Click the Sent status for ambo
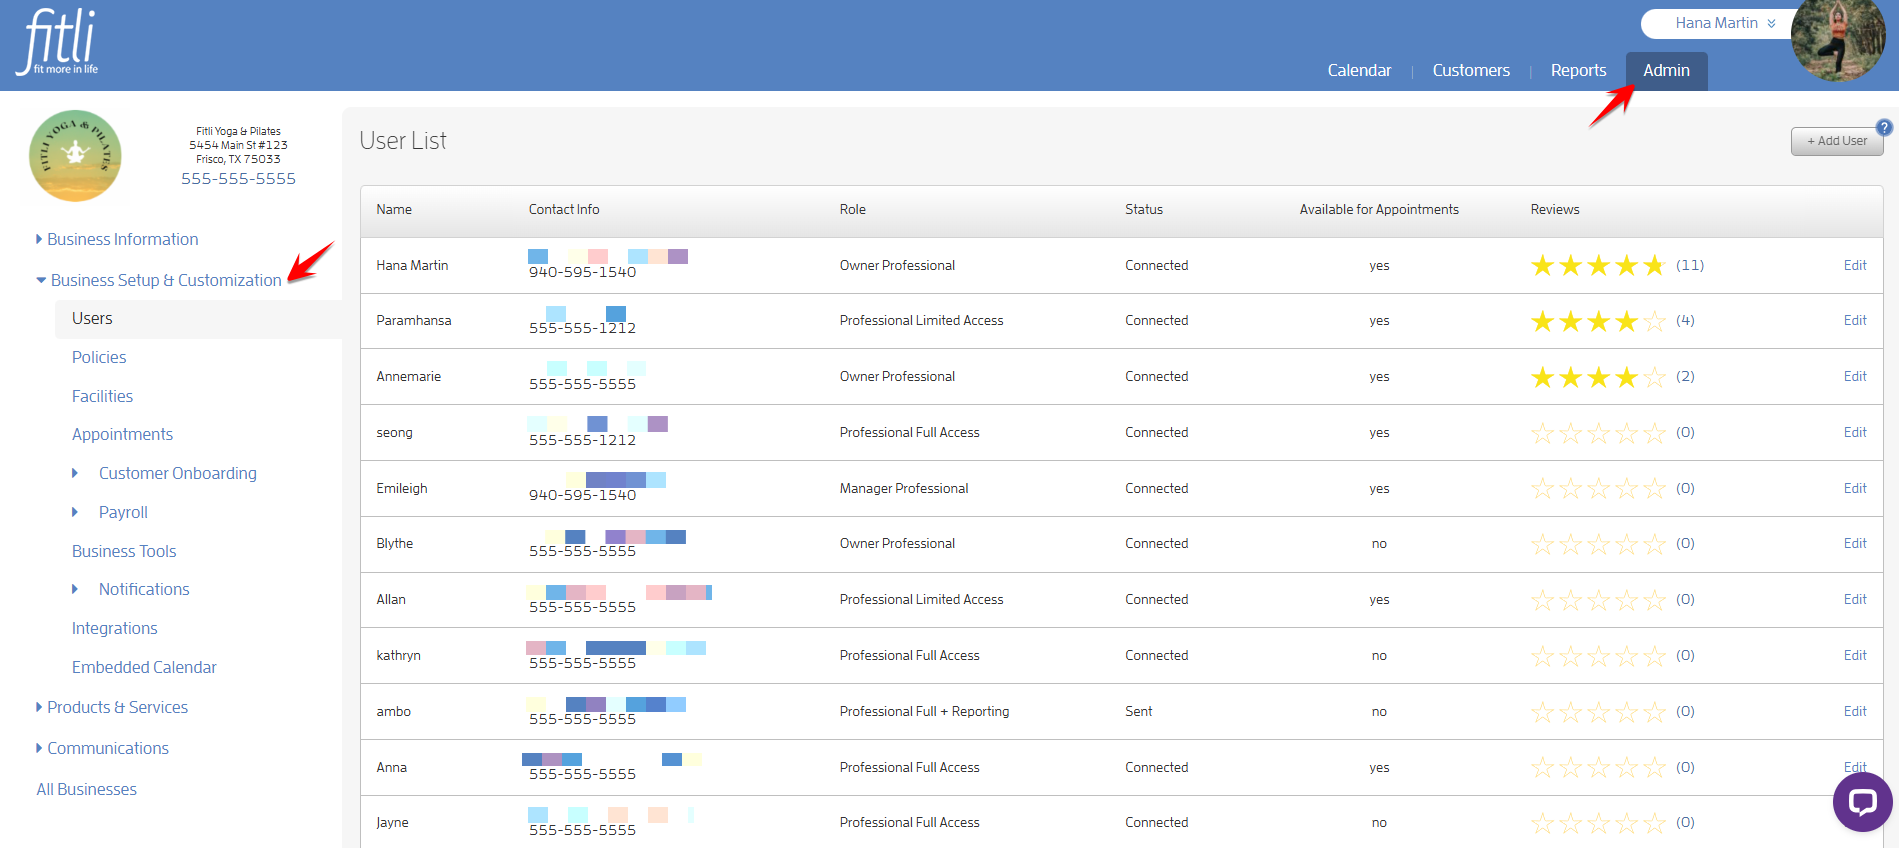The height and width of the screenshot is (848, 1899). pos(1138,711)
